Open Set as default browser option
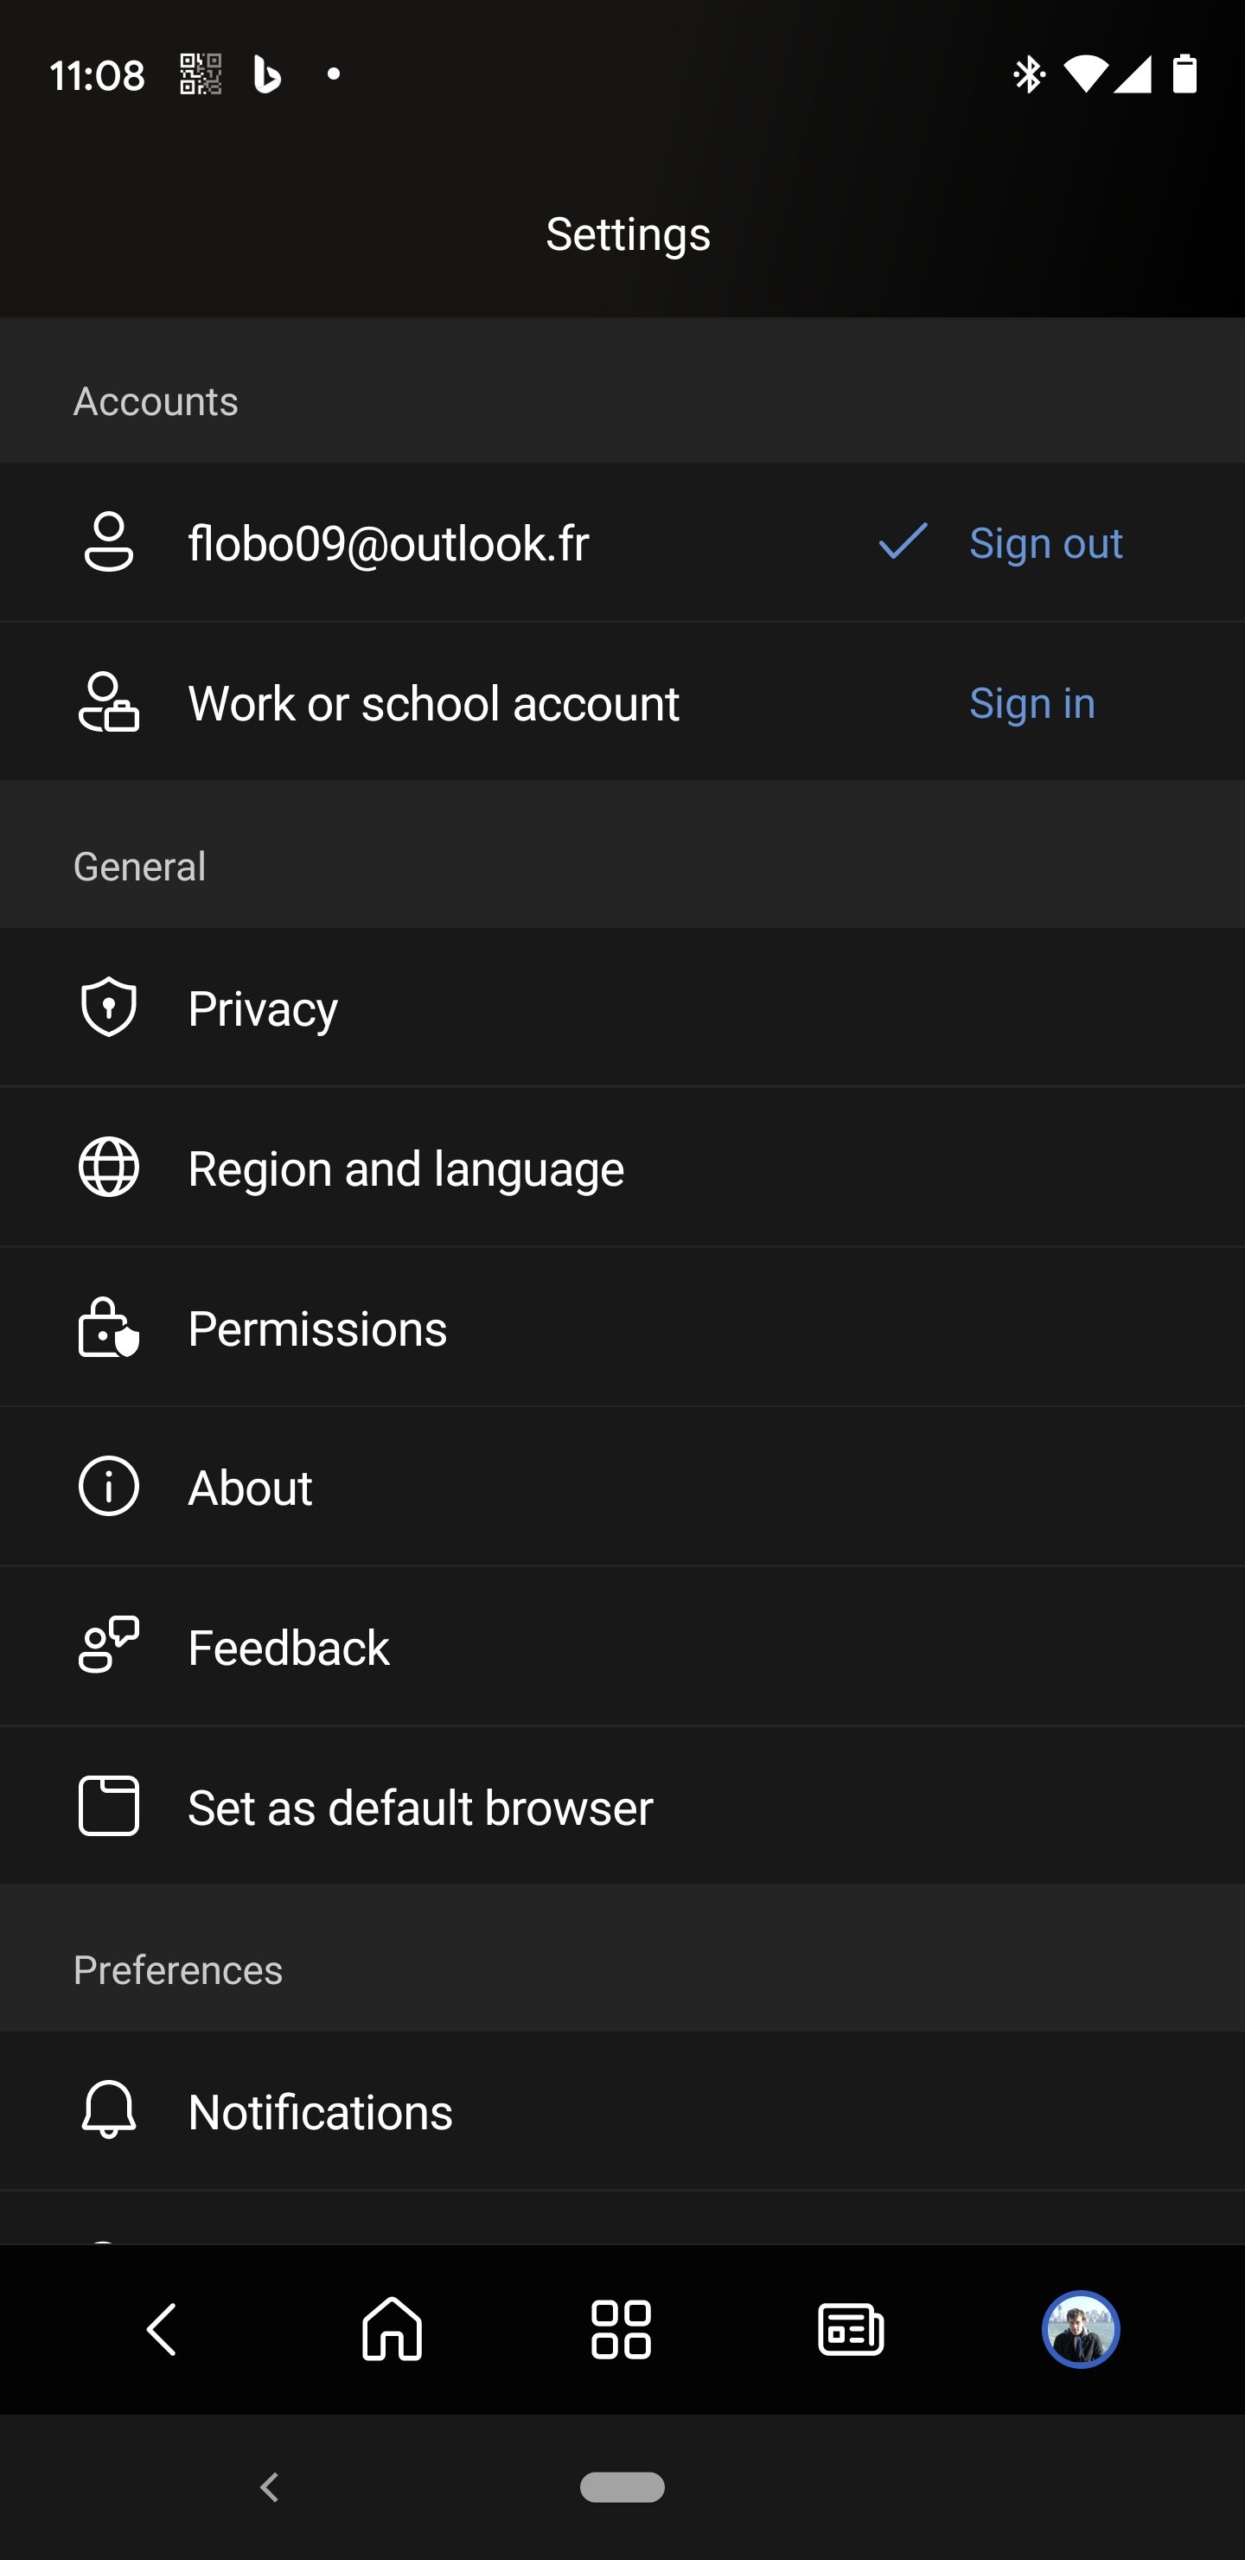 click(x=622, y=1807)
